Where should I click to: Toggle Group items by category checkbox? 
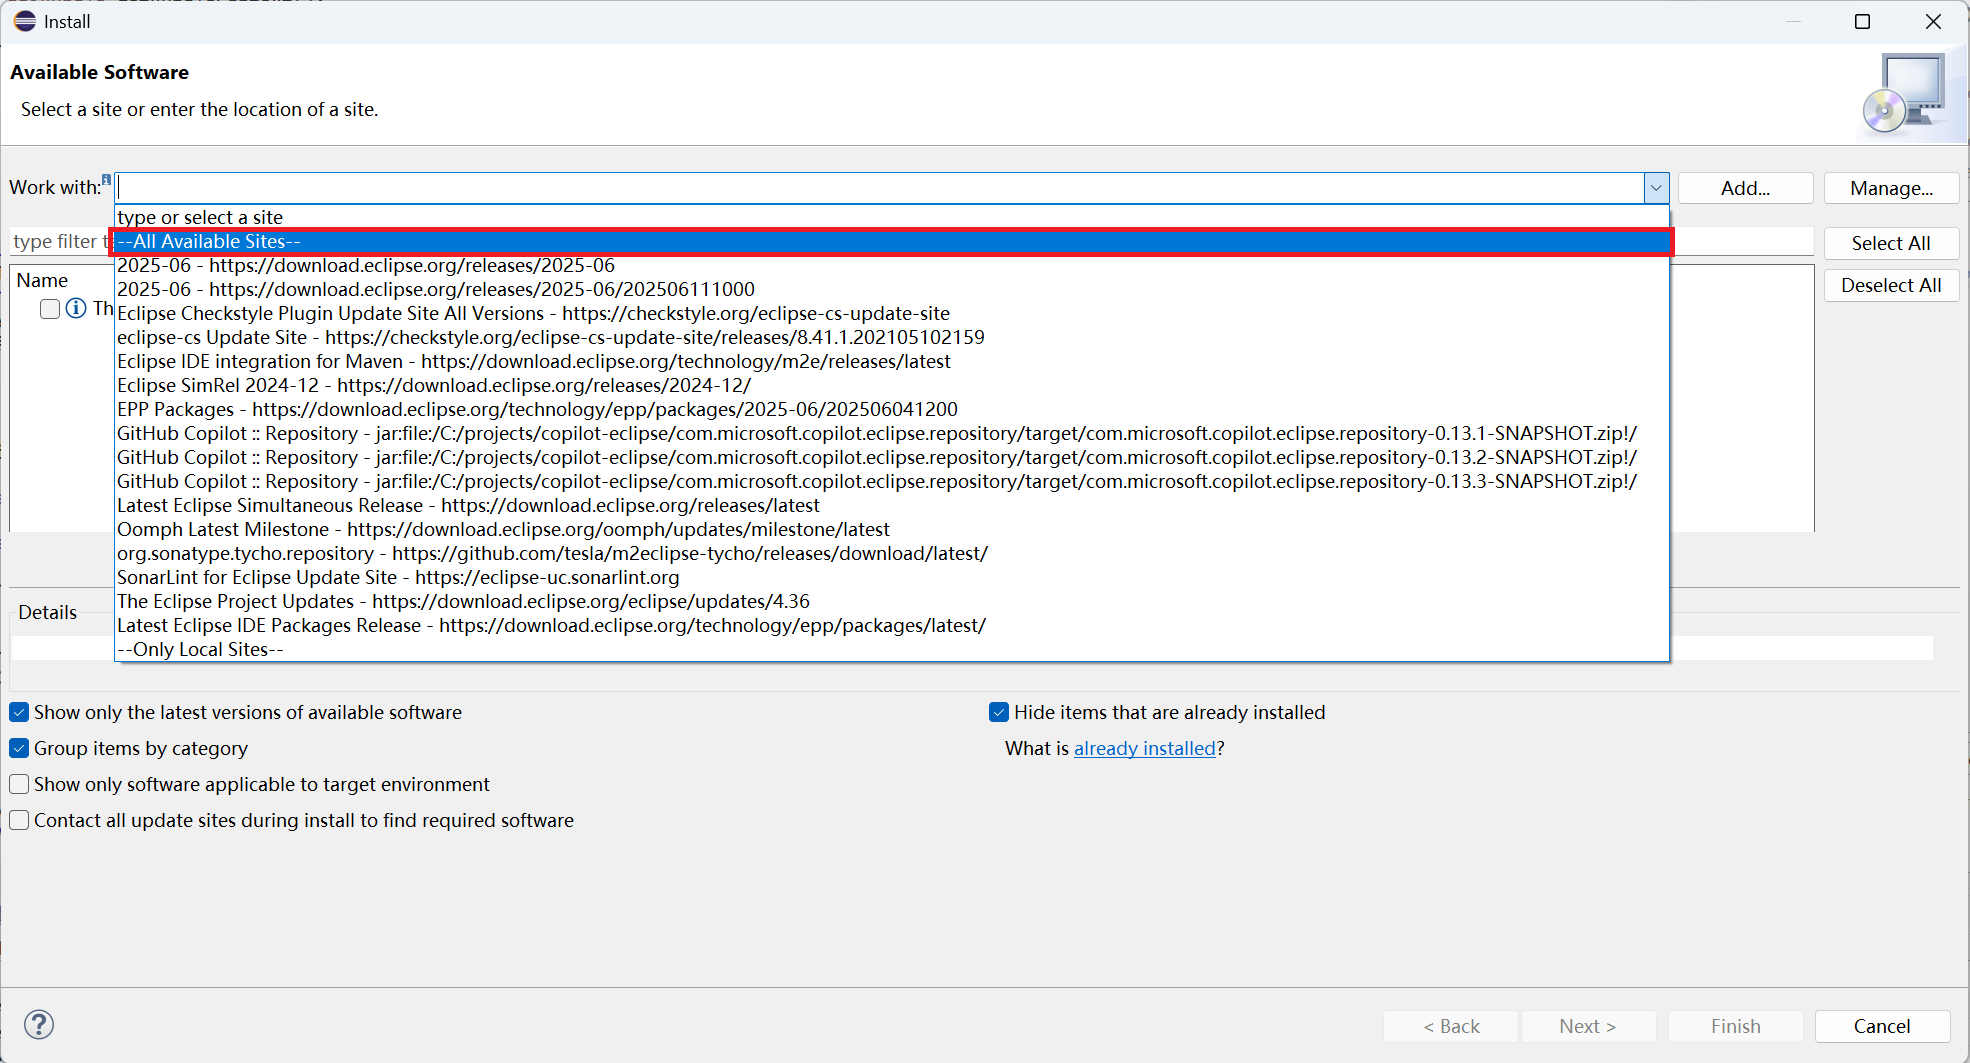point(19,748)
